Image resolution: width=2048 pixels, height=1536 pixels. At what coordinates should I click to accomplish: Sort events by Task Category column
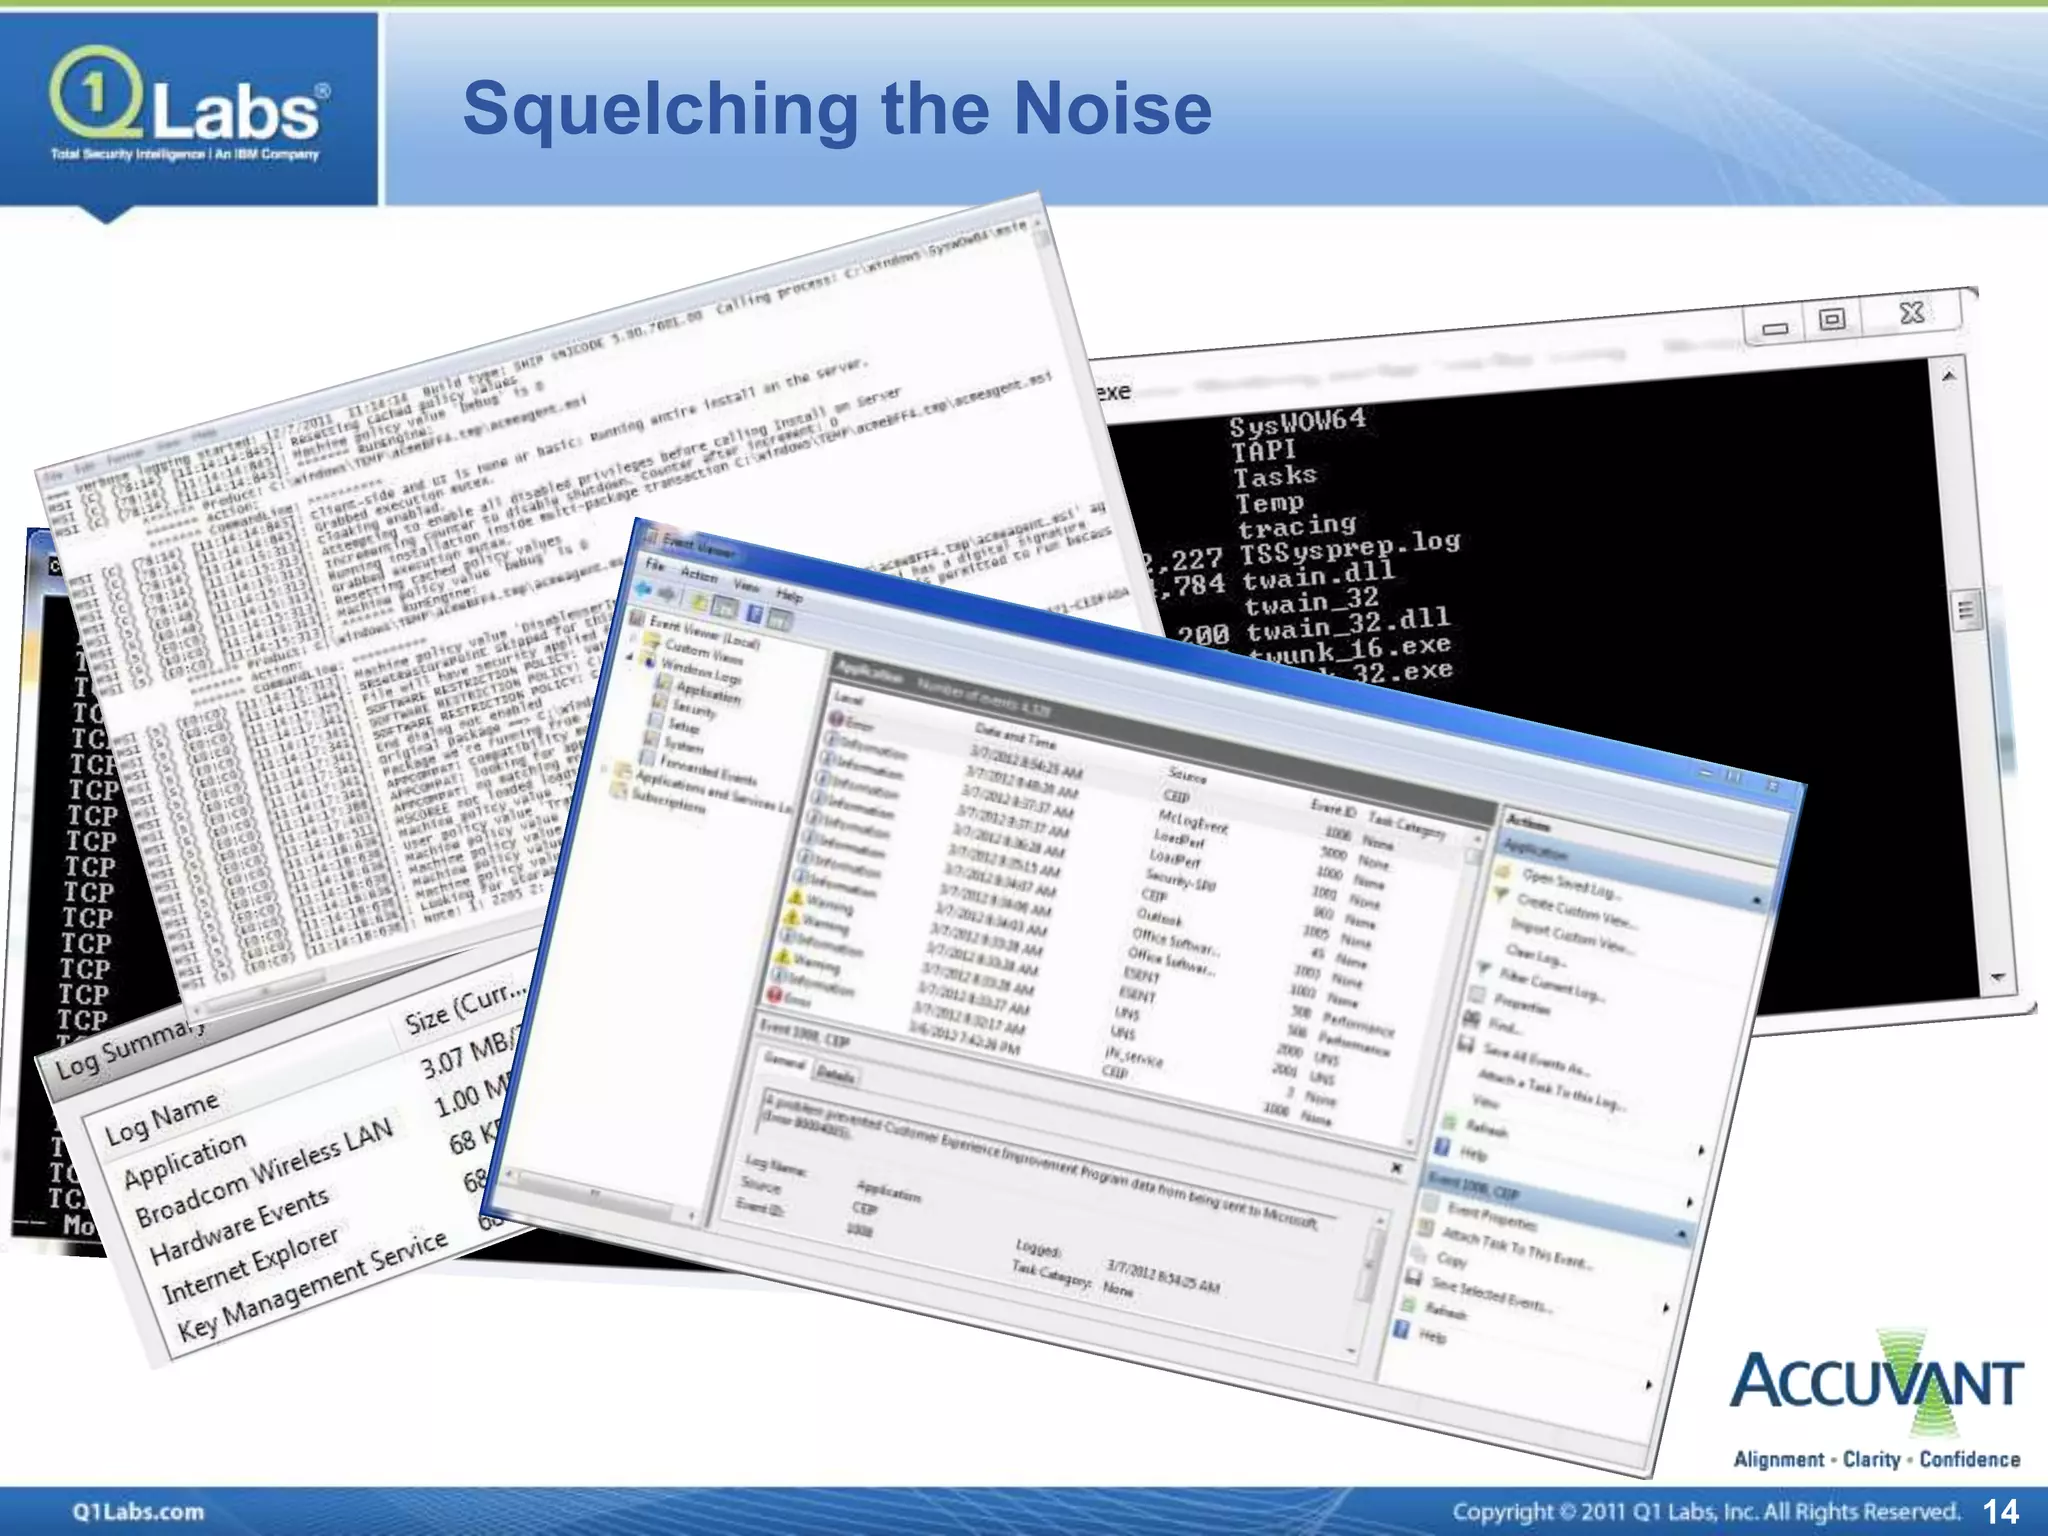pyautogui.click(x=1407, y=825)
